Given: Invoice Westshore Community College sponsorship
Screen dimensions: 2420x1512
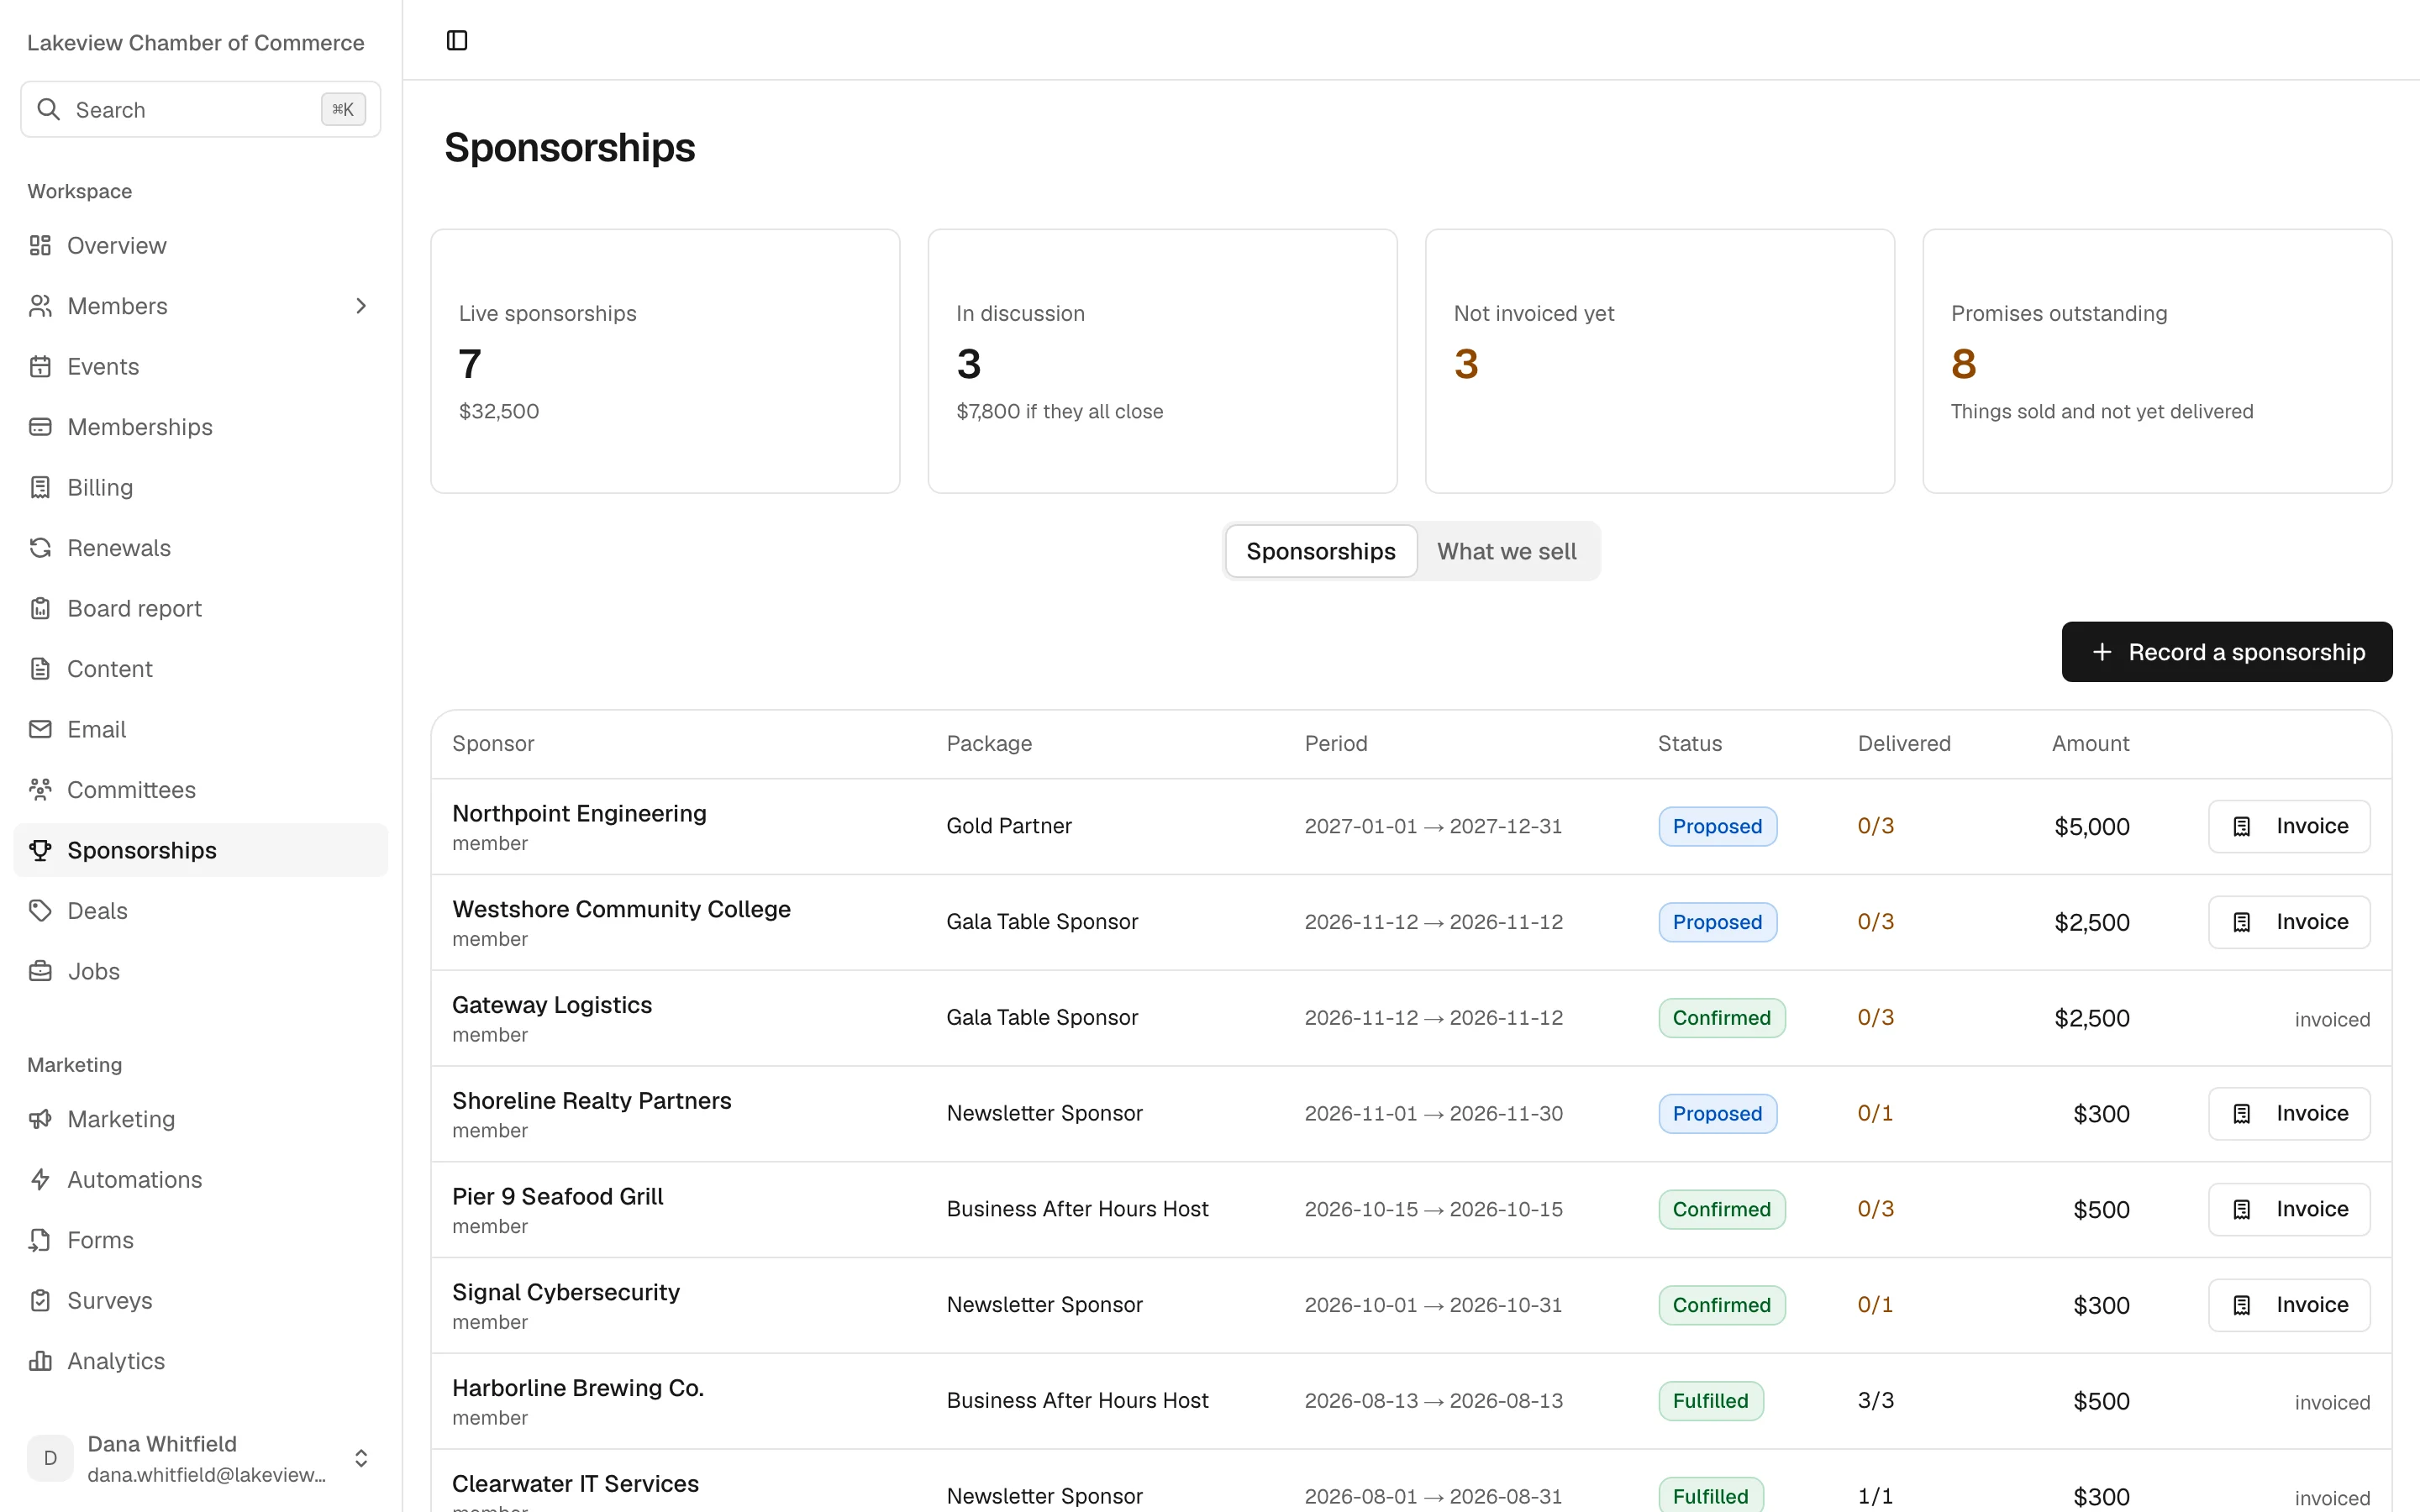Looking at the screenshot, I should [2288, 922].
